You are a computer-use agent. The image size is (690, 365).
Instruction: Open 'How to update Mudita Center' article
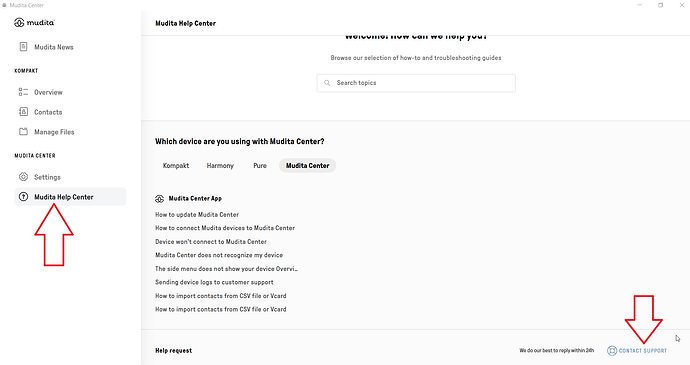click(197, 214)
